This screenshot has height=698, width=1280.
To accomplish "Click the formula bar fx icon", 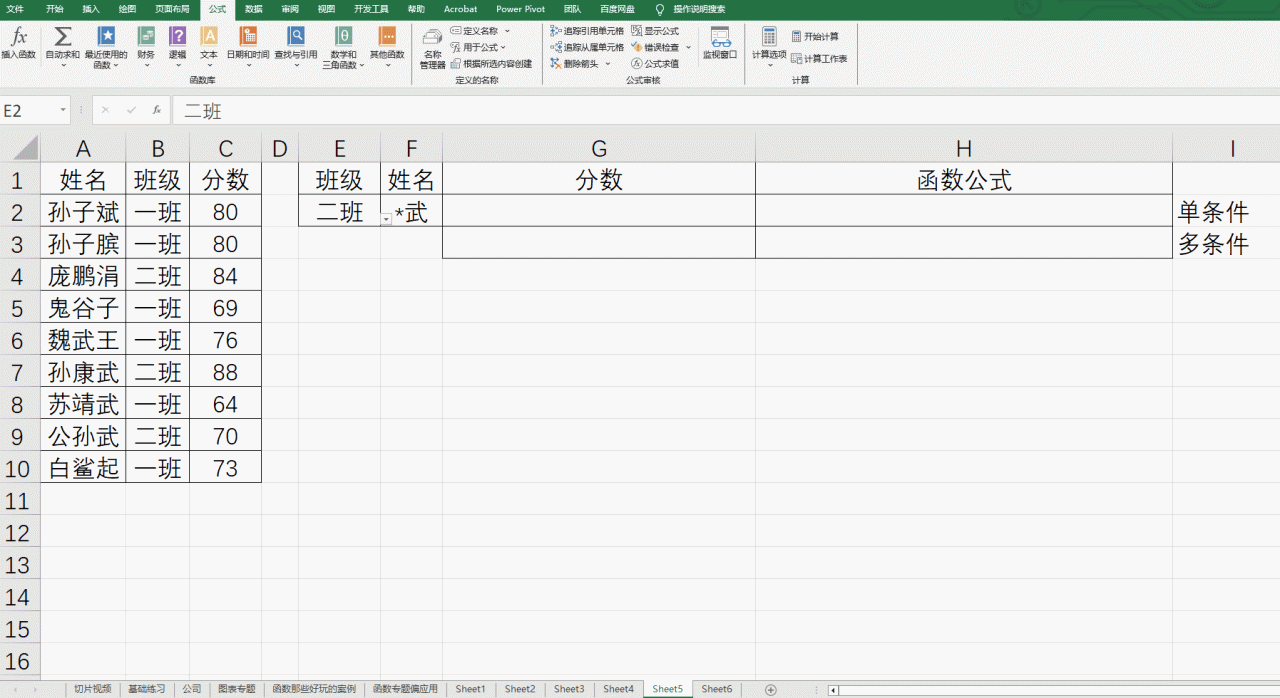I will coord(157,111).
